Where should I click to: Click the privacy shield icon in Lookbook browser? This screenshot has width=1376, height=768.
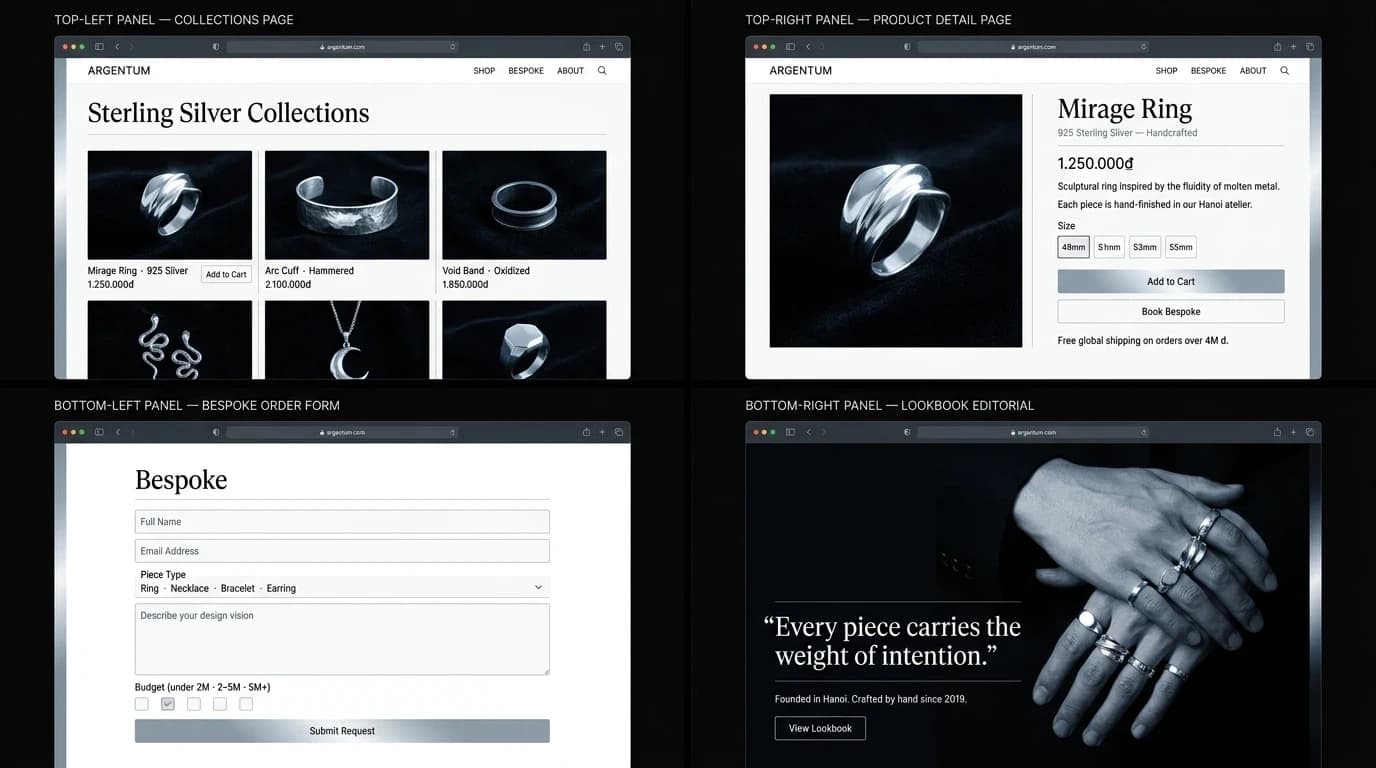(907, 432)
